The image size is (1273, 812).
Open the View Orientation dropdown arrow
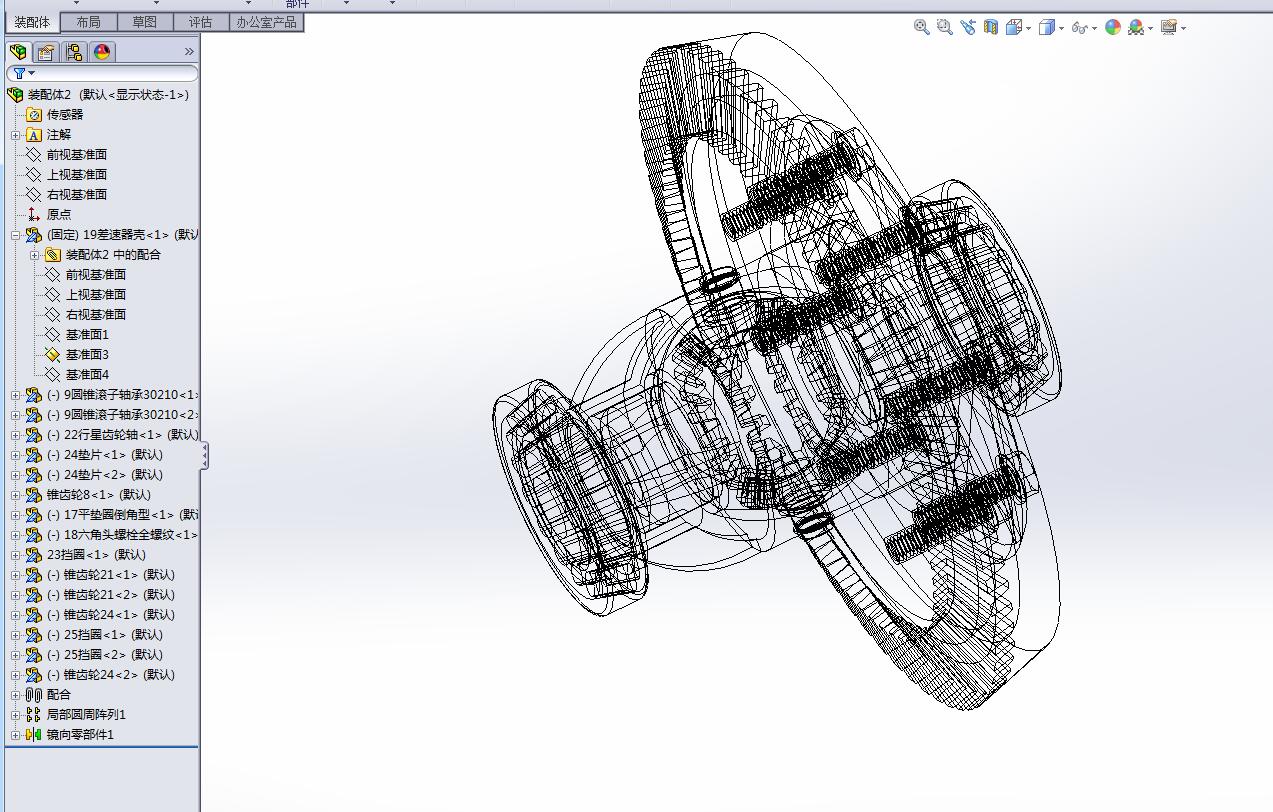tap(1028, 29)
